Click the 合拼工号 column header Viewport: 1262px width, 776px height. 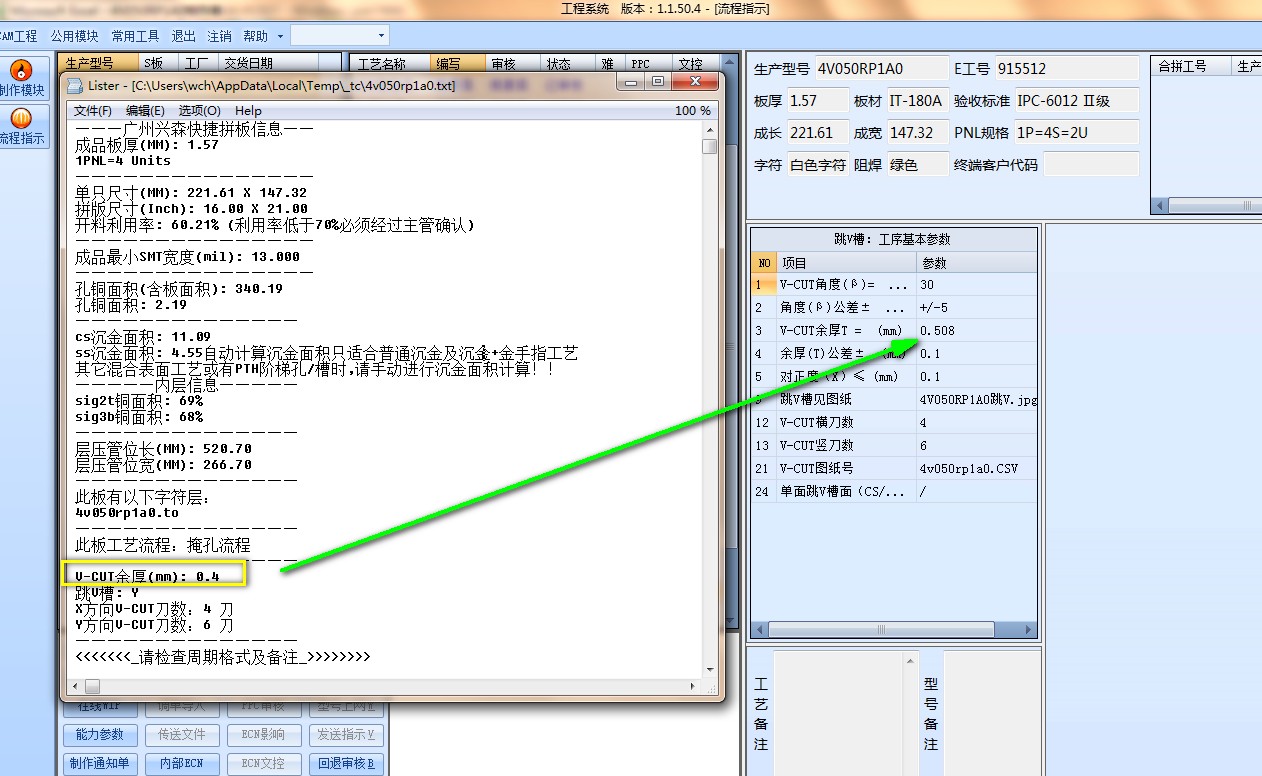(x=1192, y=66)
